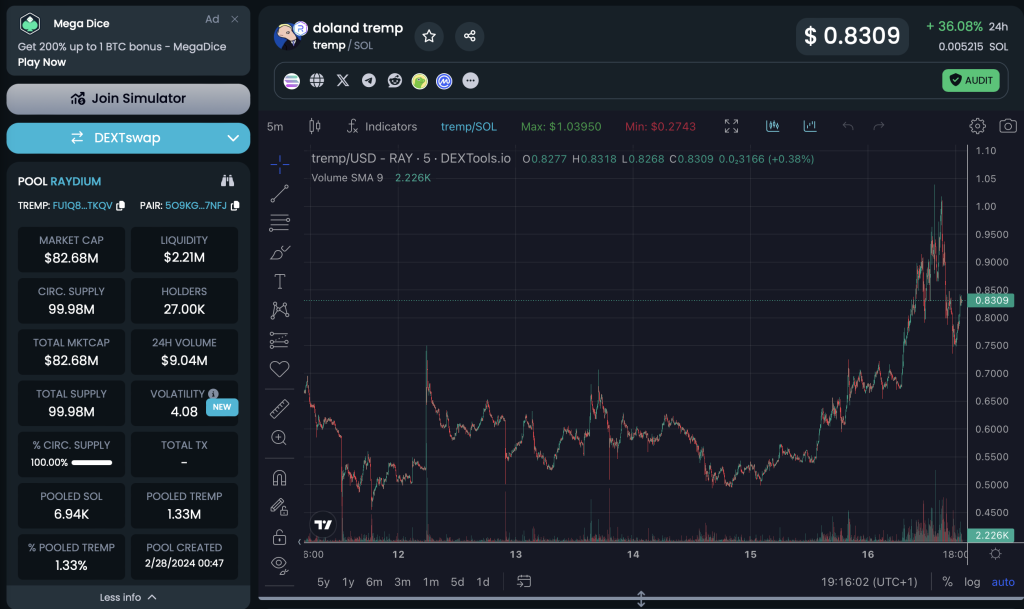Image resolution: width=1024 pixels, height=609 pixels.
Task: Open the Solana chain icon link
Action: [292, 81]
